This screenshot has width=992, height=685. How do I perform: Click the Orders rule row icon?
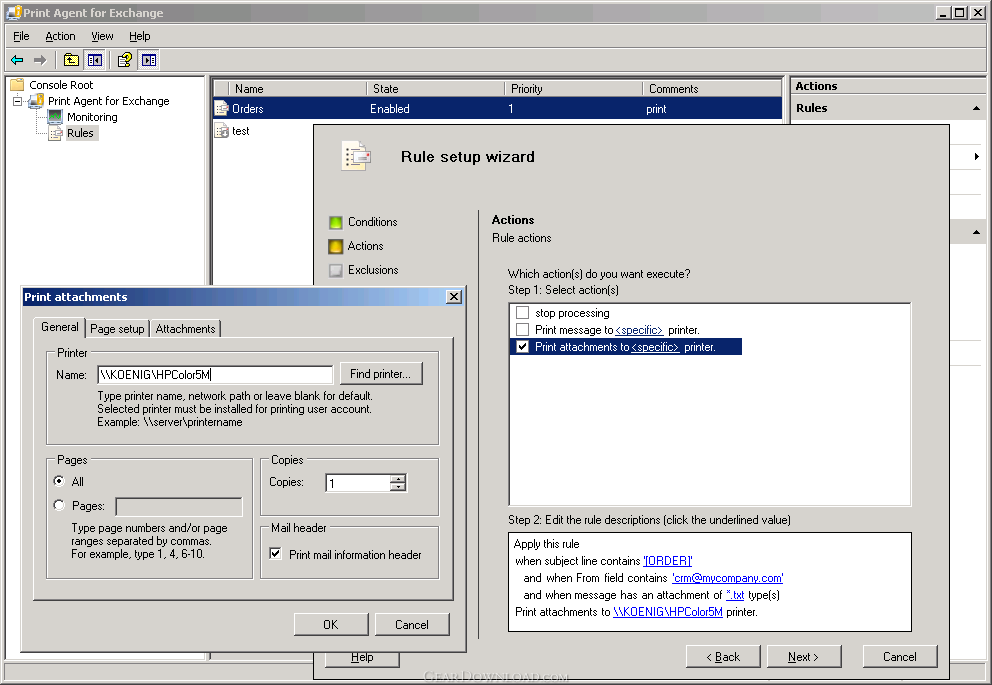click(221, 109)
